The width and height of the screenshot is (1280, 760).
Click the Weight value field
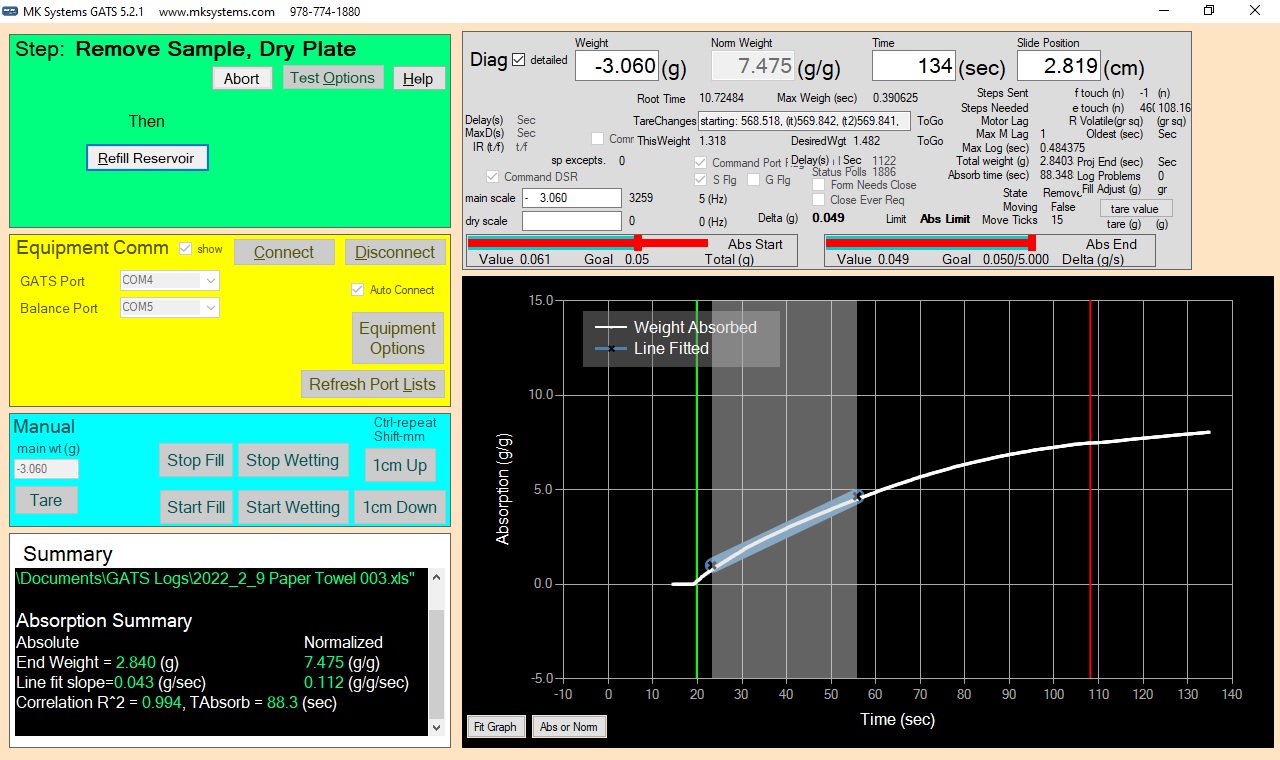coord(617,66)
